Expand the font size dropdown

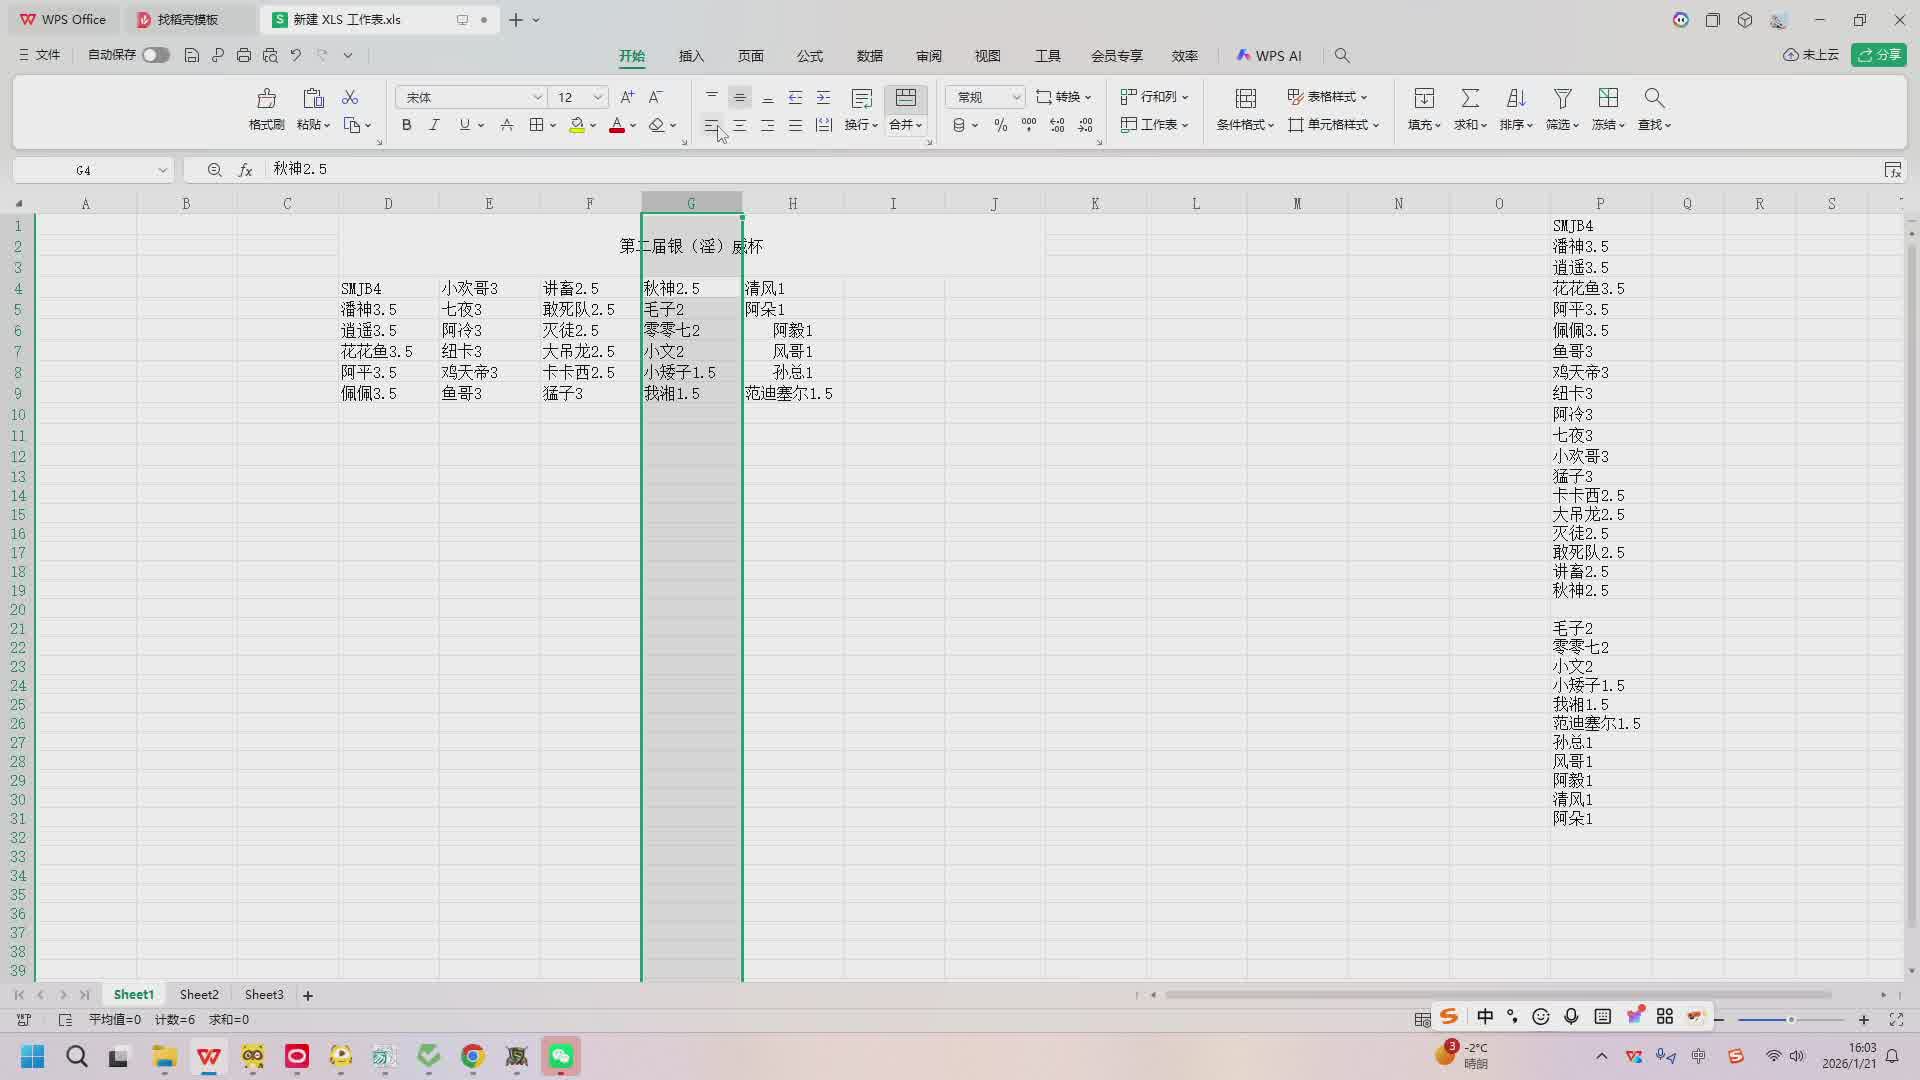(598, 97)
